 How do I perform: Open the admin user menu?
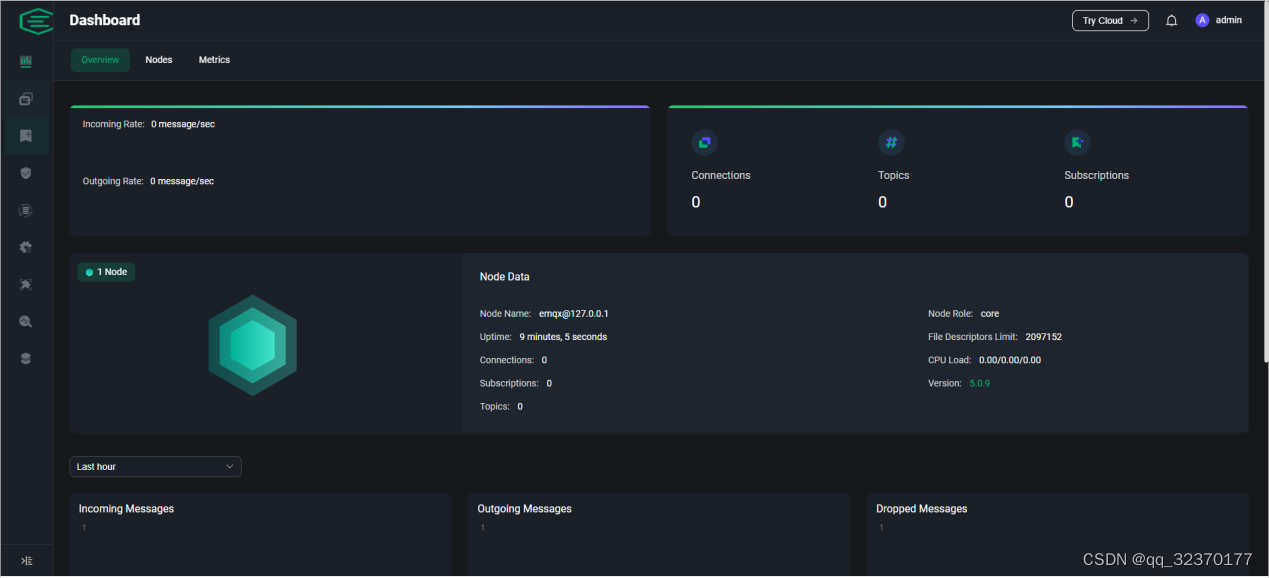tap(1219, 20)
